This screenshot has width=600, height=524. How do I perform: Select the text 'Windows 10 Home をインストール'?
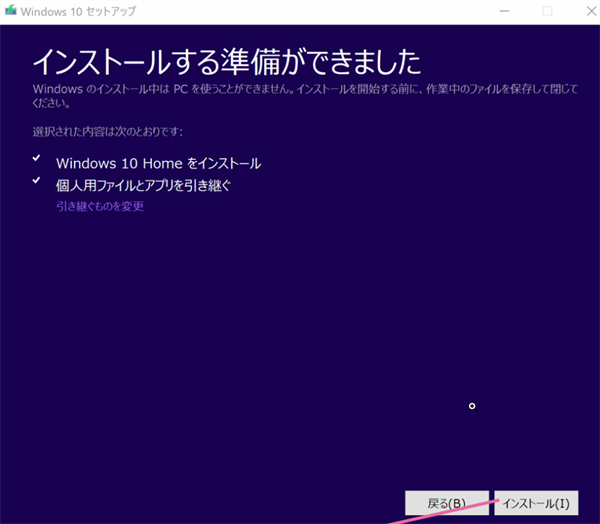point(158,163)
